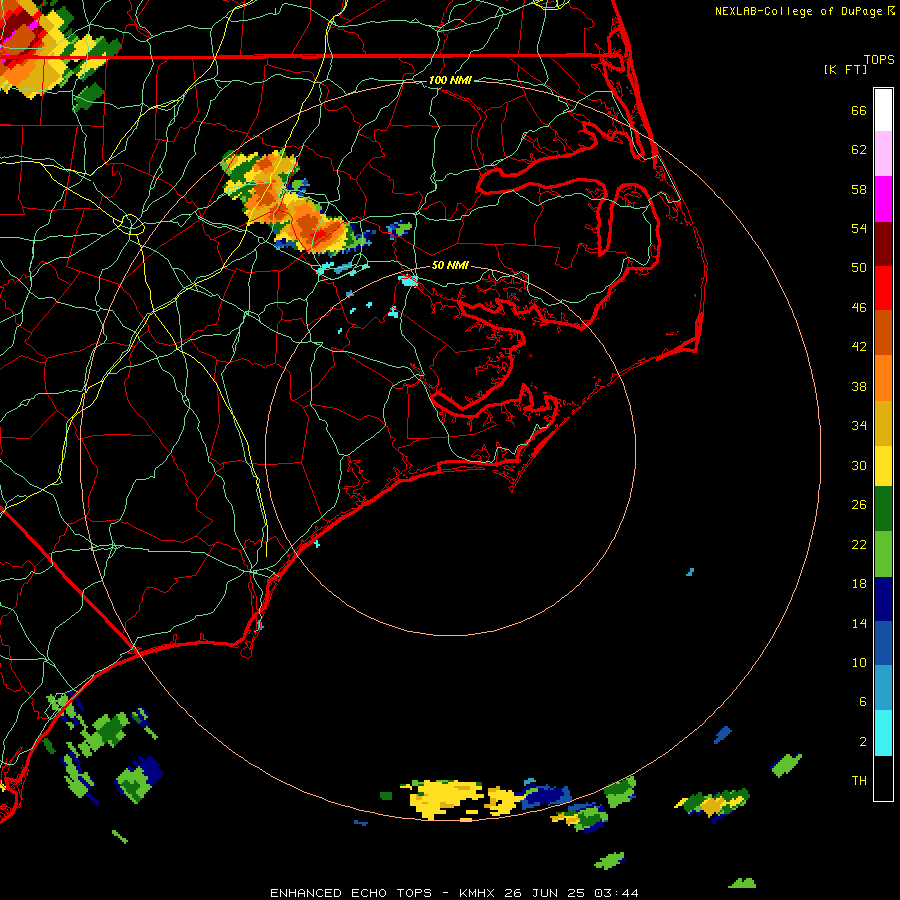The height and width of the screenshot is (900, 900).
Task: Click the "26 JUN 25" date text
Action: (x=544, y=893)
